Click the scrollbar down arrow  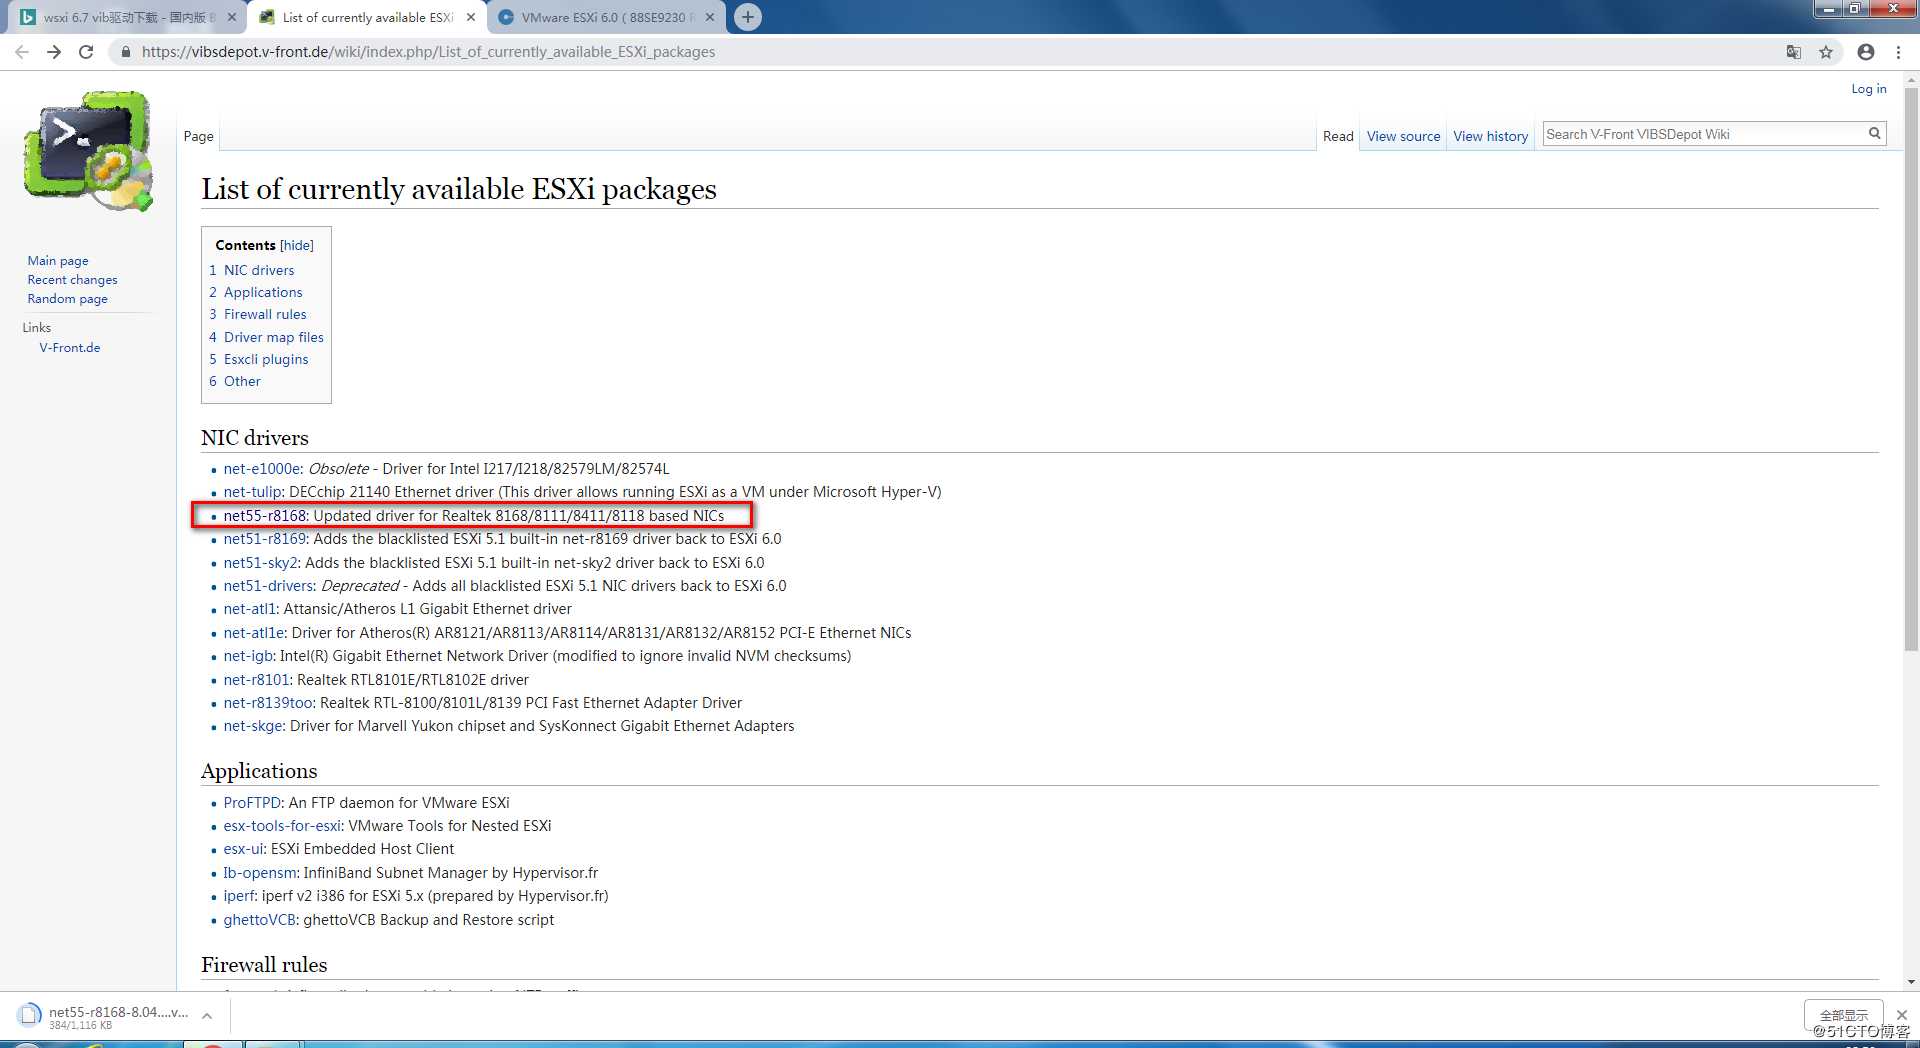pos(1911,982)
